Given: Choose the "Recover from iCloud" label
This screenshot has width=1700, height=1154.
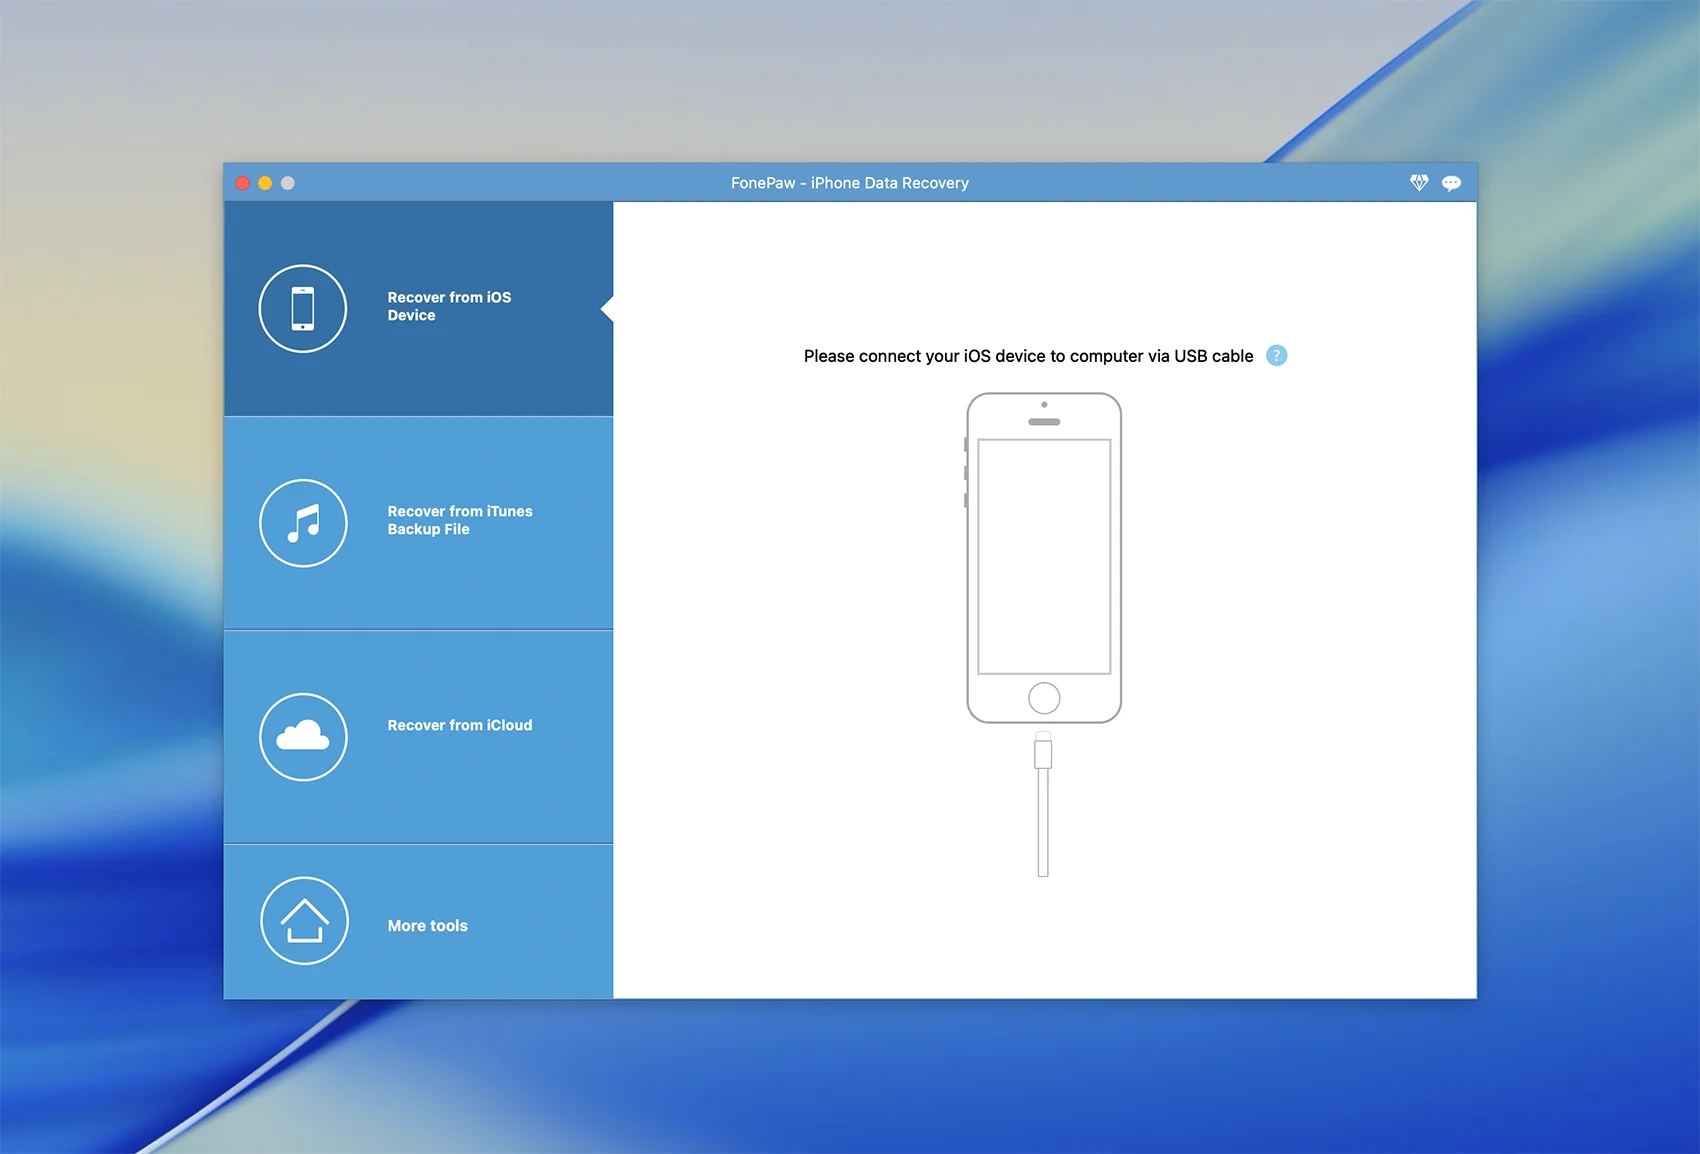Looking at the screenshot, I should pyautogui.click(x=459, y=725).
